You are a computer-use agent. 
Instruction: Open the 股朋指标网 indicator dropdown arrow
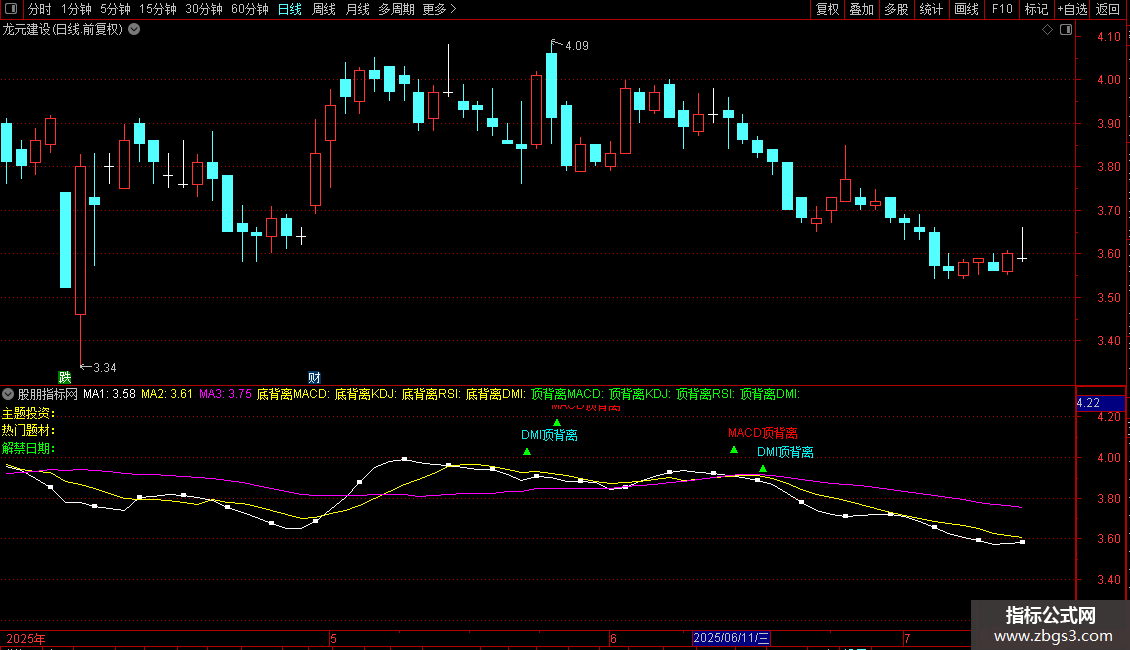8,394
